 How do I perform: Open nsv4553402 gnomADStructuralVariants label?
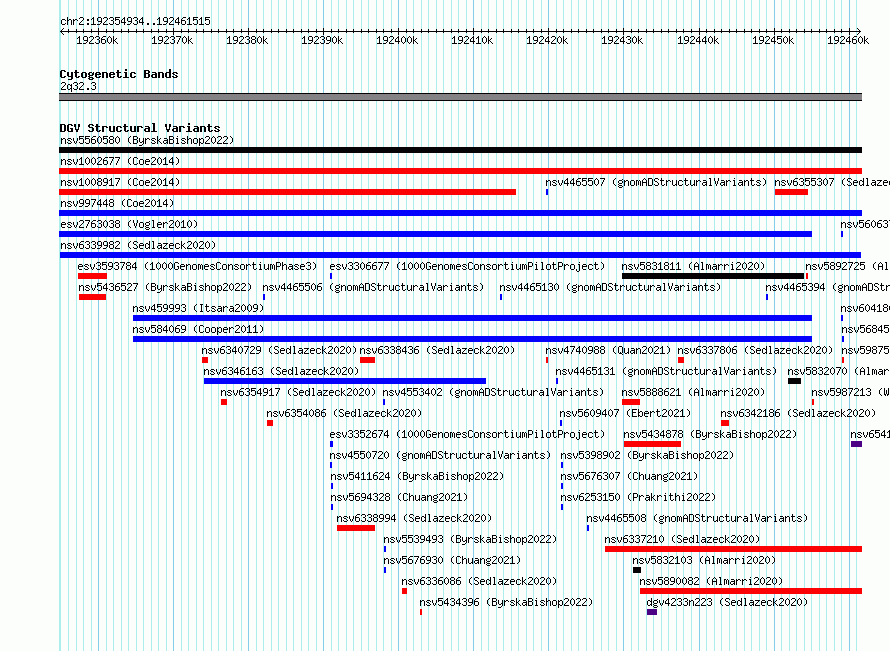[x=493, y=392]
